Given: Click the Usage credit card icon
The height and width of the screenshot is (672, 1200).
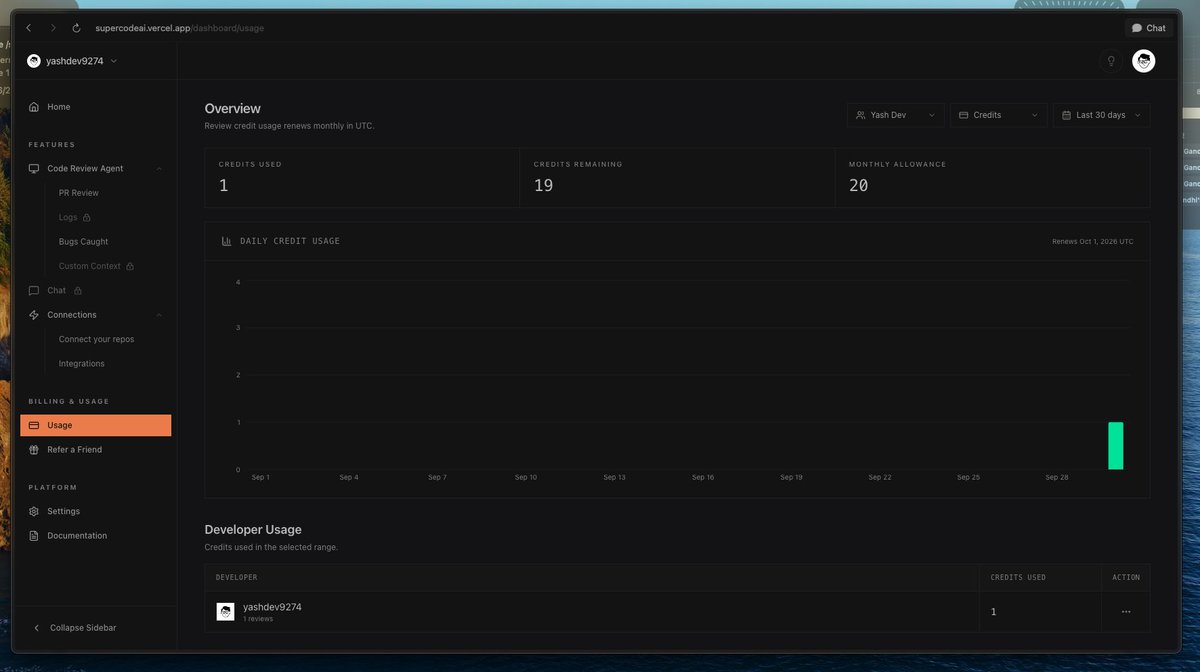Looking at the screenshot, I should (x=34, y=425).
